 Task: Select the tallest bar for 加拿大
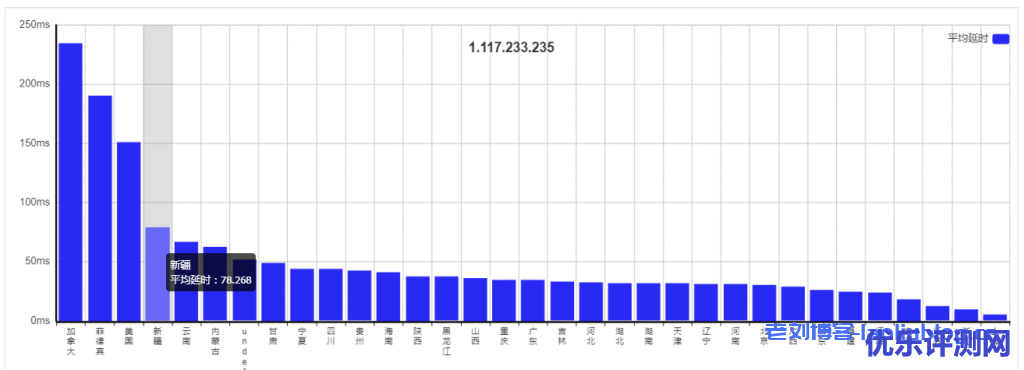point(71,182)
